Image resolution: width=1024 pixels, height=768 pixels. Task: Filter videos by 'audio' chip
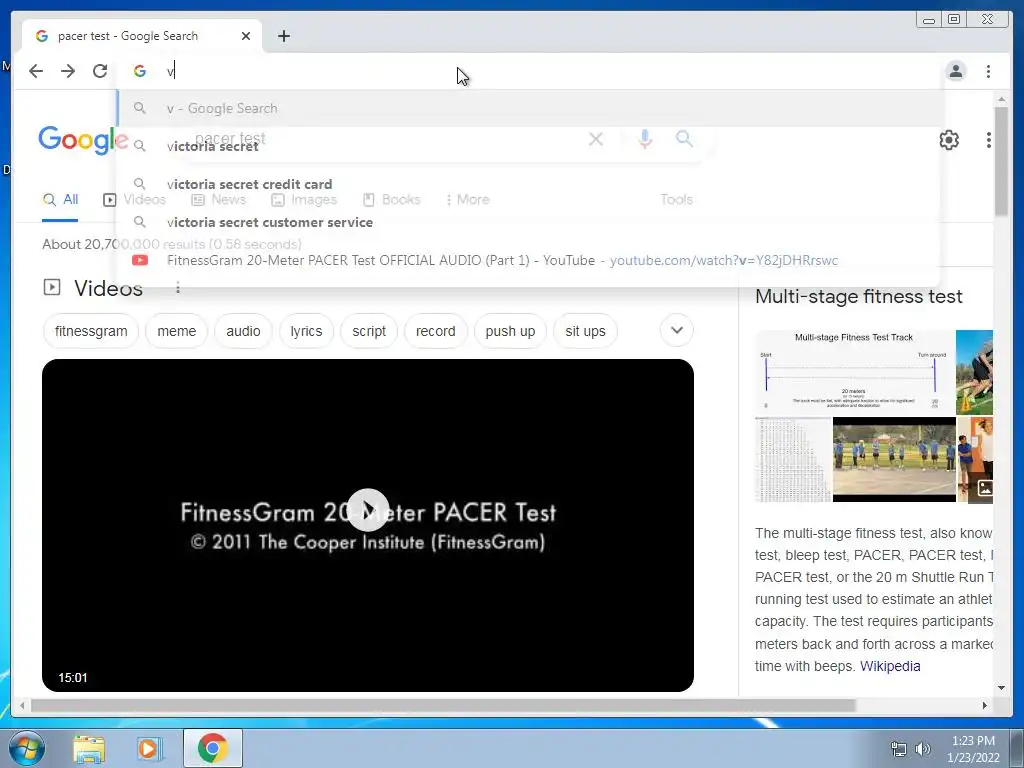tap(243, 331)
